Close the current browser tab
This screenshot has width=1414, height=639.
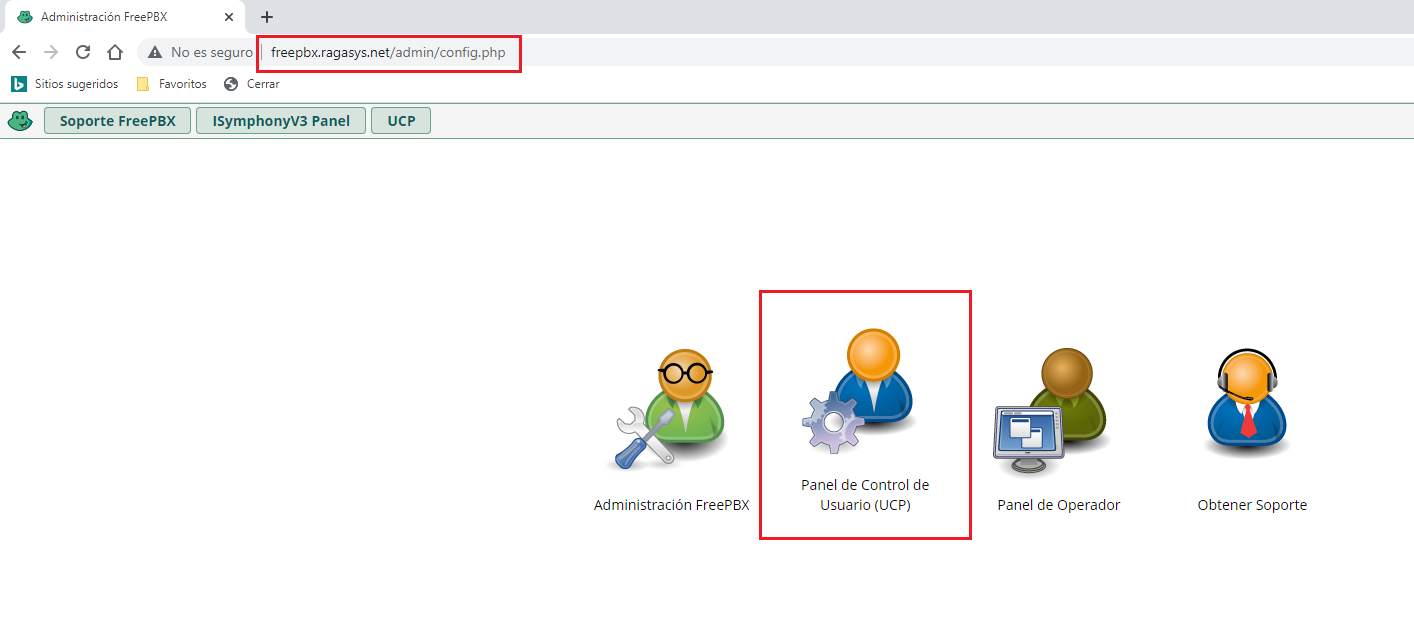pyautogui.click(x=229, y=16)
